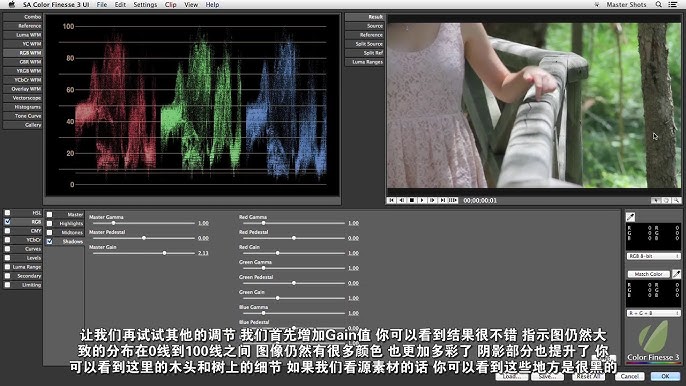Click the loop playback button

point(453,200)
